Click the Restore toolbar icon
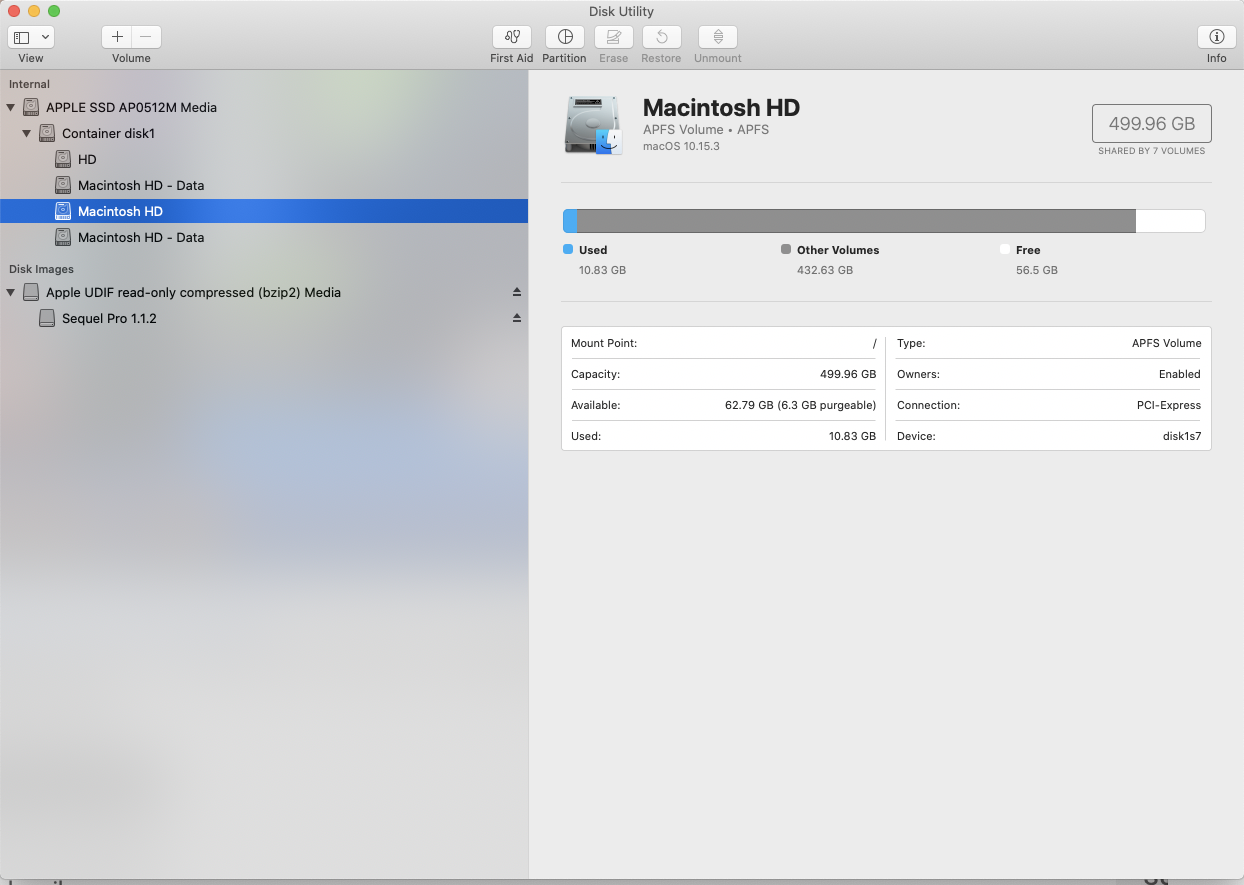 point(661,37)
